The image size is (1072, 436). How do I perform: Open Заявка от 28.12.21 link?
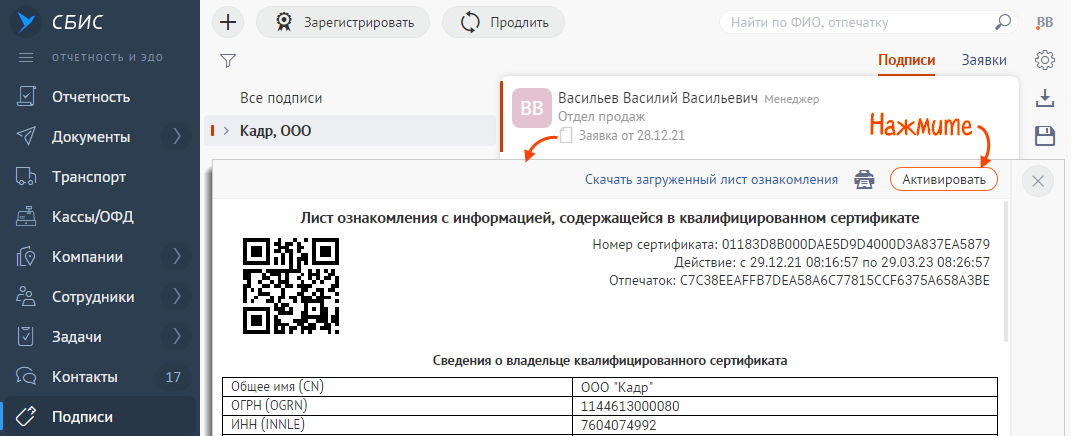point(631,135)
